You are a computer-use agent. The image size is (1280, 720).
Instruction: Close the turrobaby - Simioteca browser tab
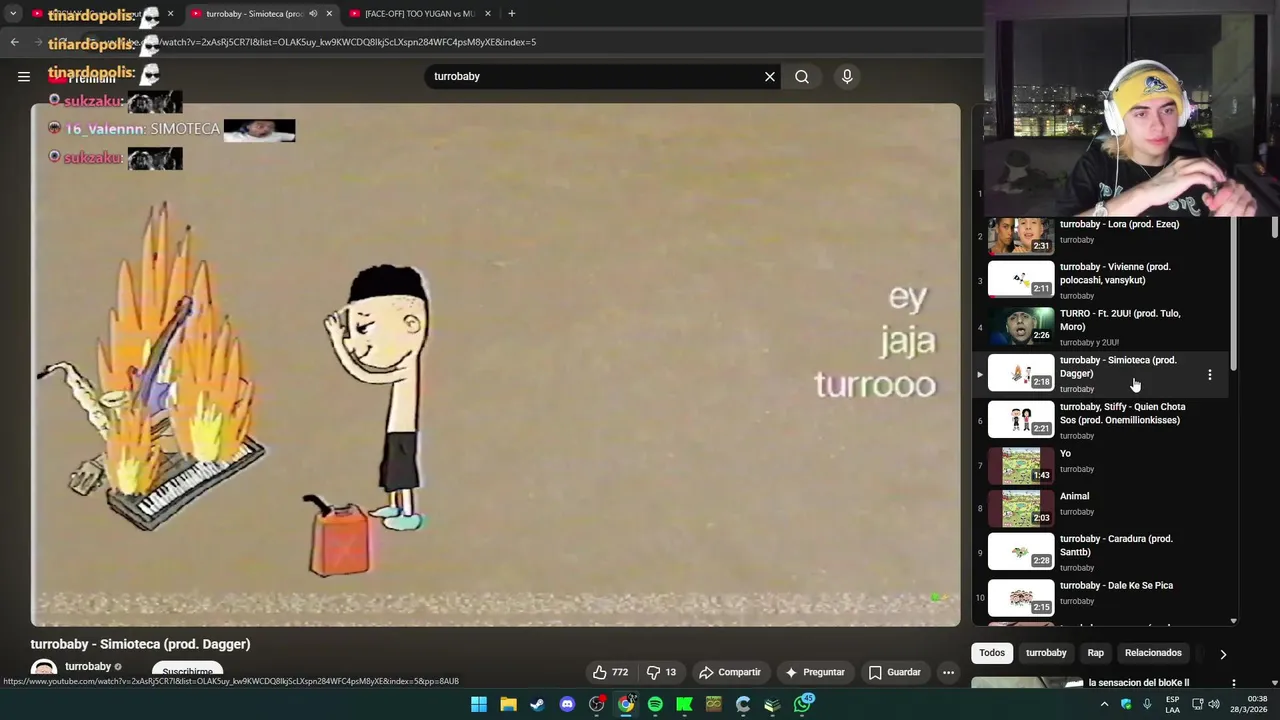click(329, 14)
